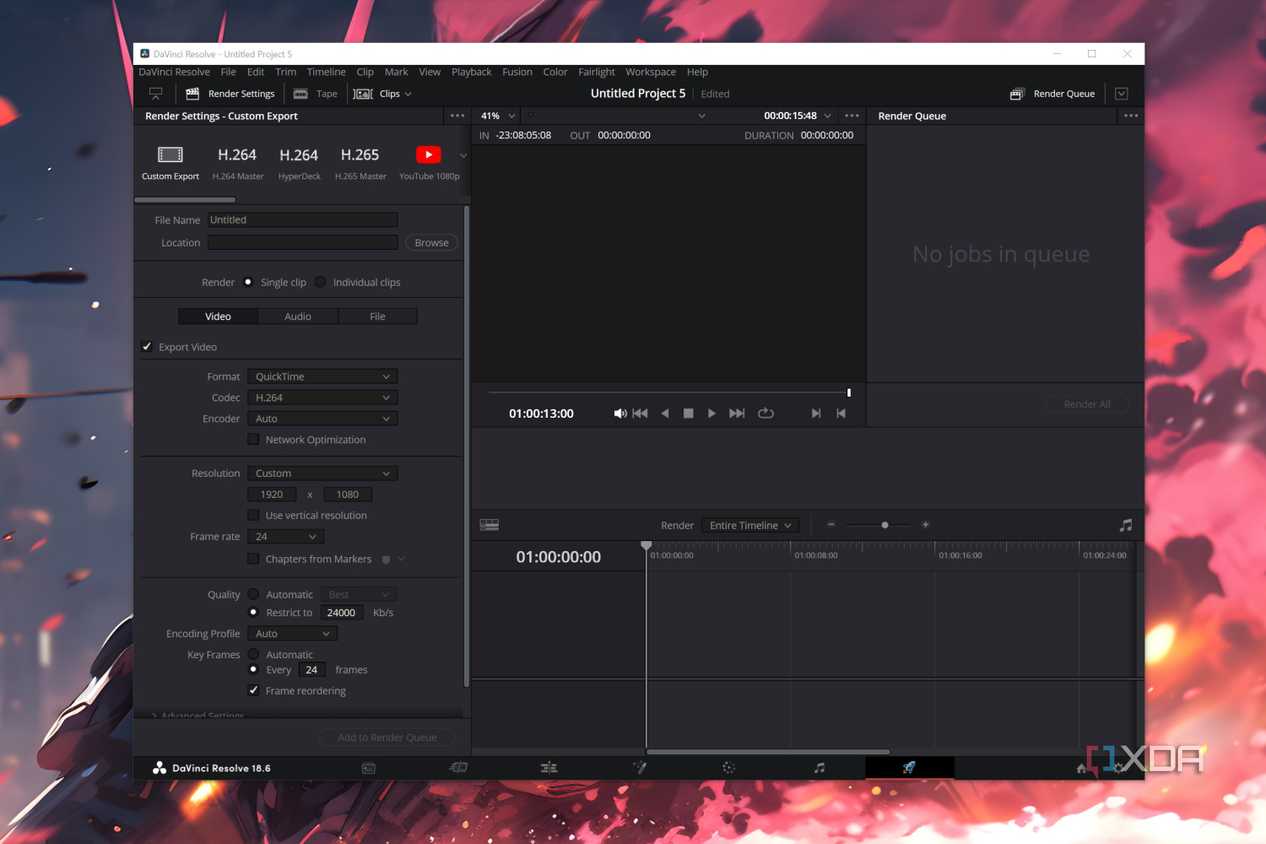Open the Fusion page icon
The image size is (1266, 844).
click(639, 768)
